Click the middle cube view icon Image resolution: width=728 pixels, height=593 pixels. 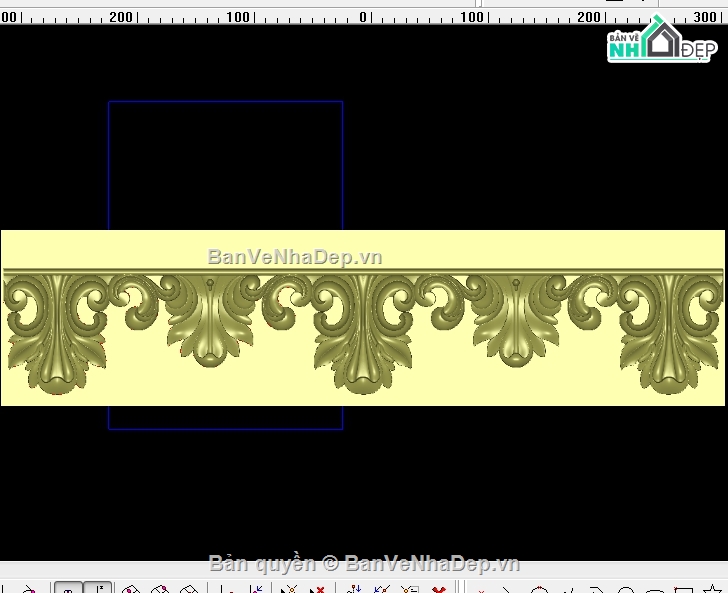click(x=158, y=589)
